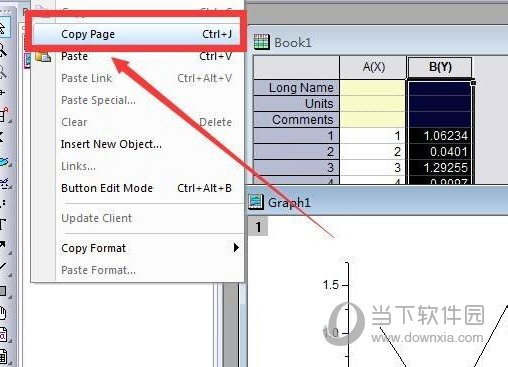Click the Paste Link menu item
The height and width of the screenshot is (367, 508).
pyautogui.click(x=136, y=78)
